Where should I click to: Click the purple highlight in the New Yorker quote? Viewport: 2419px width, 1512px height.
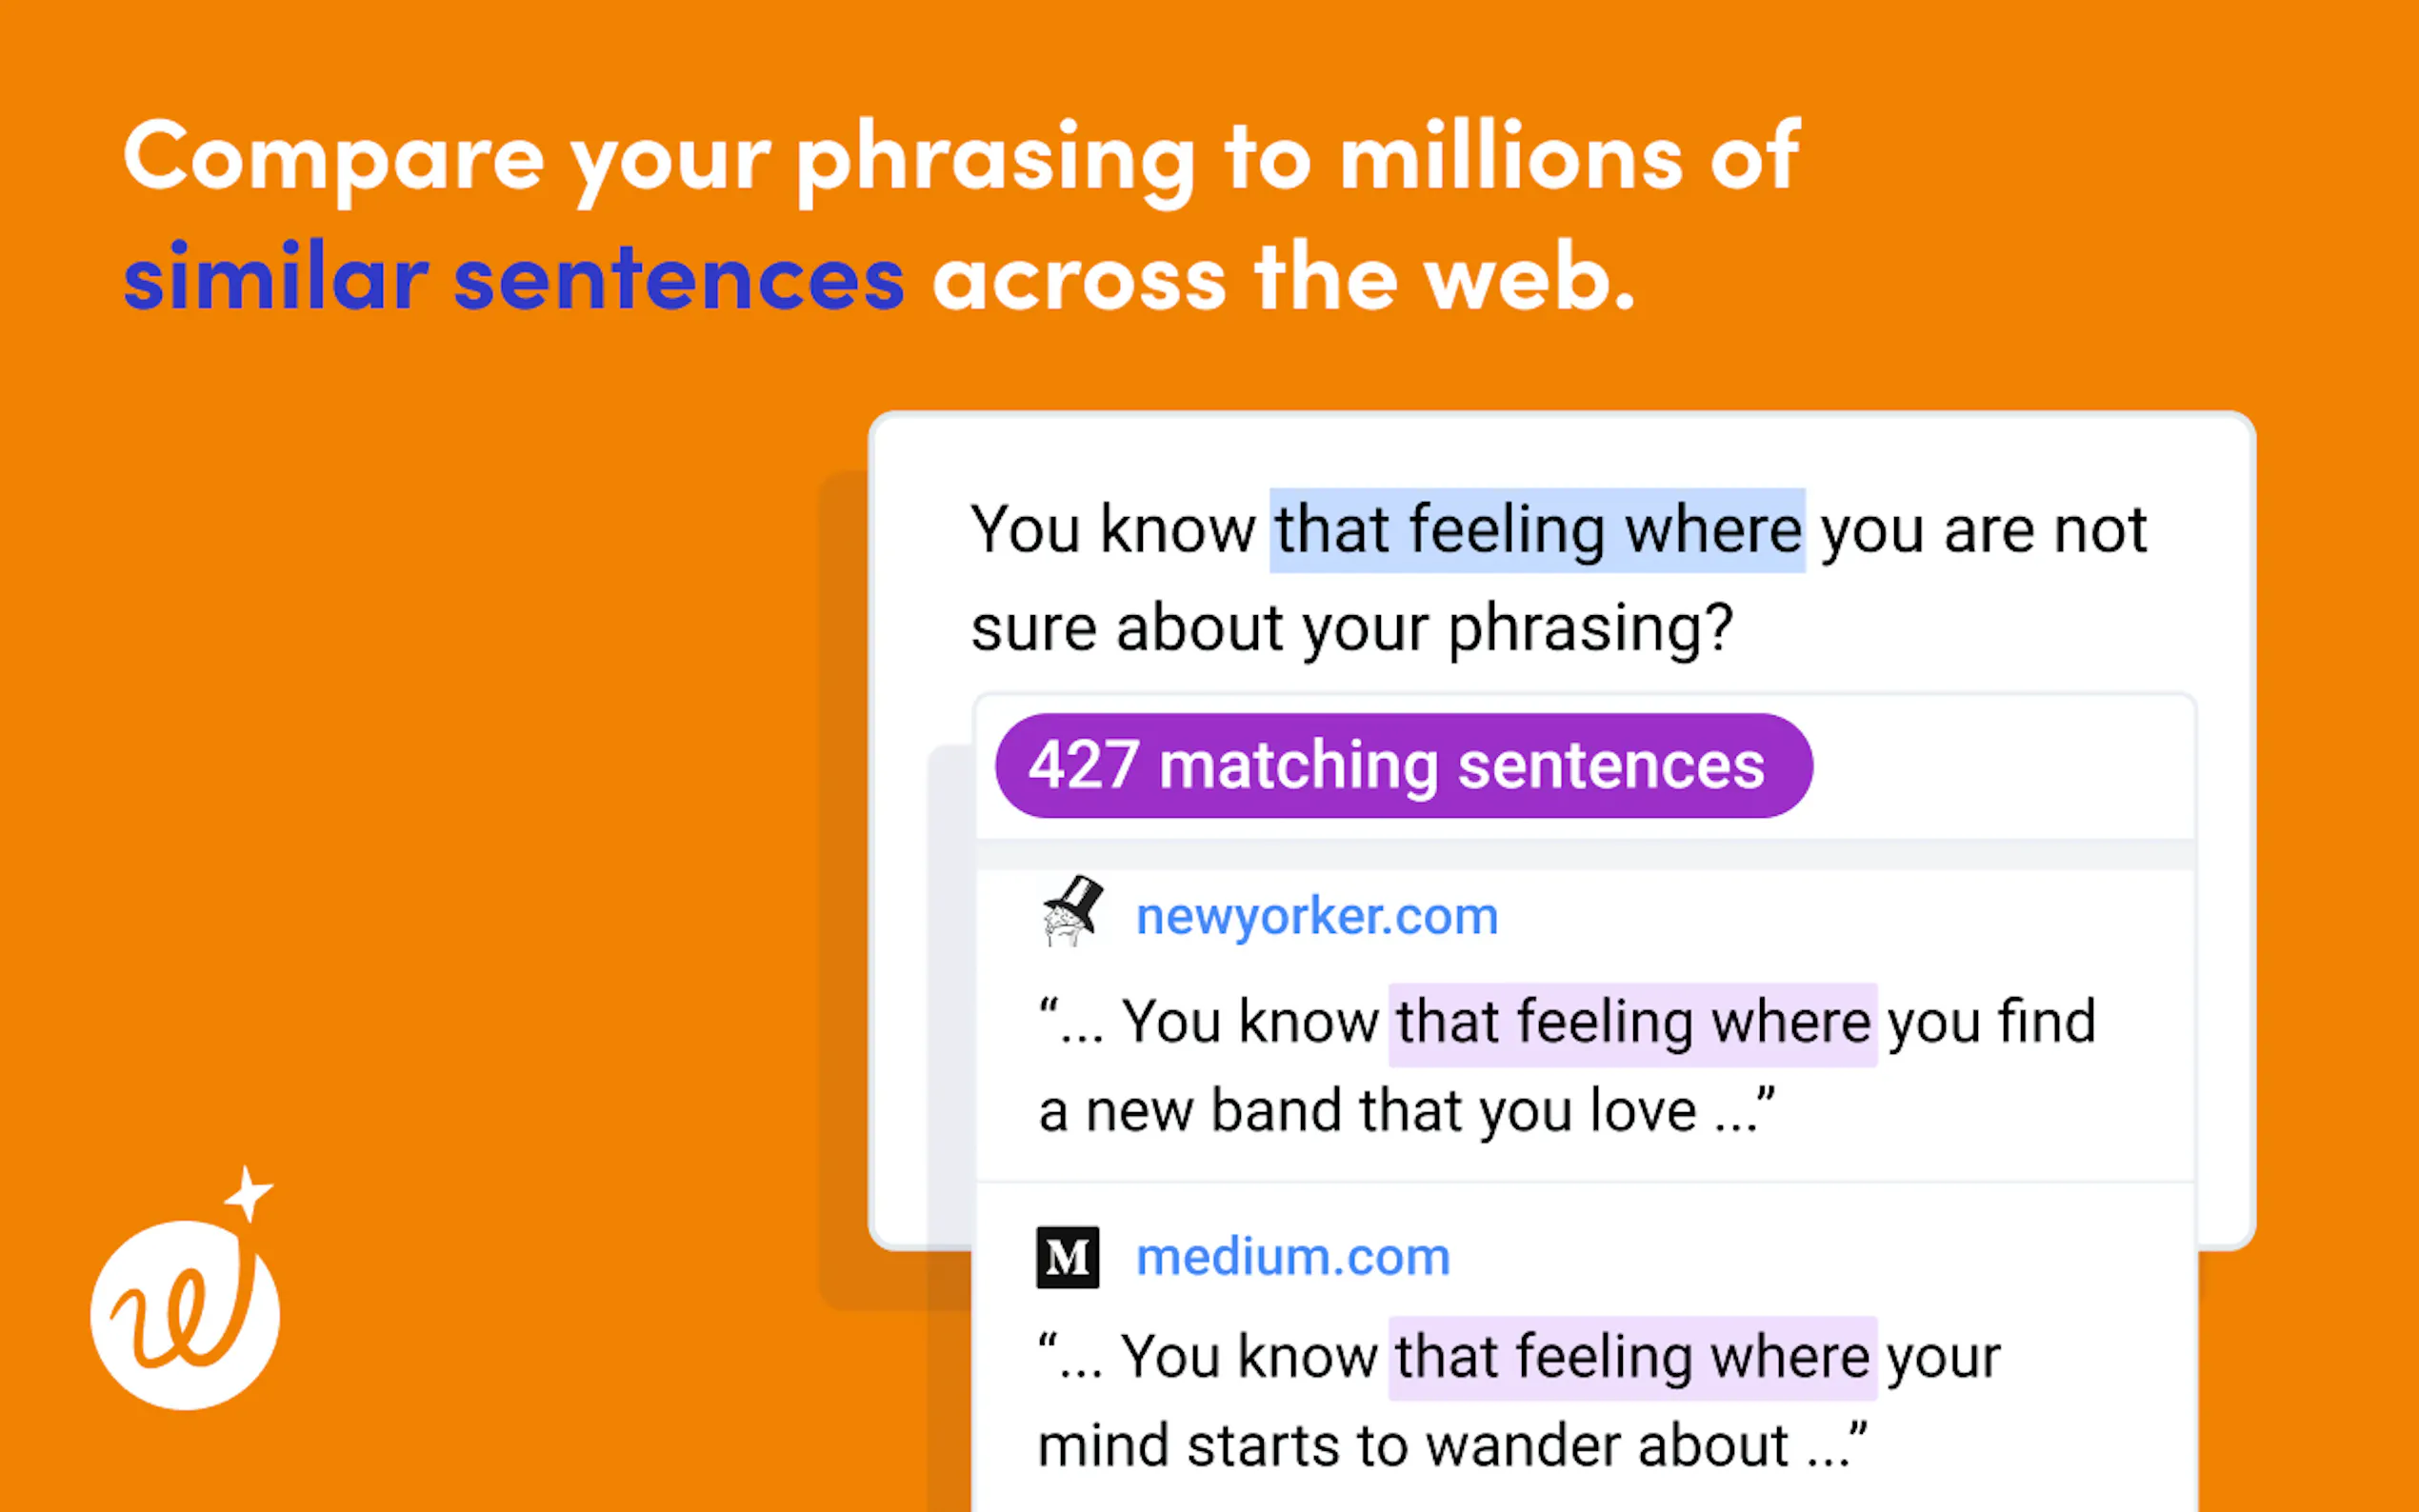pyautogui.click(x=1632, y=1024)
